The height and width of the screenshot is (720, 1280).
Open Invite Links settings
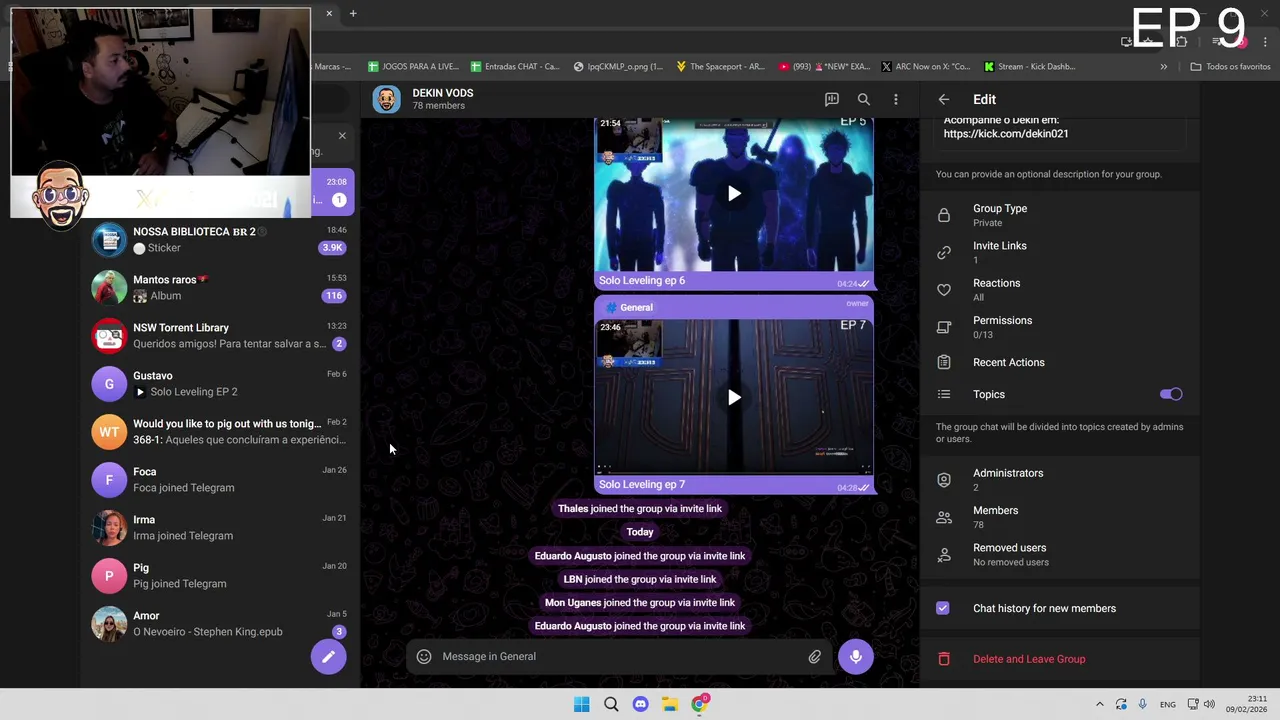[1060, 252]
